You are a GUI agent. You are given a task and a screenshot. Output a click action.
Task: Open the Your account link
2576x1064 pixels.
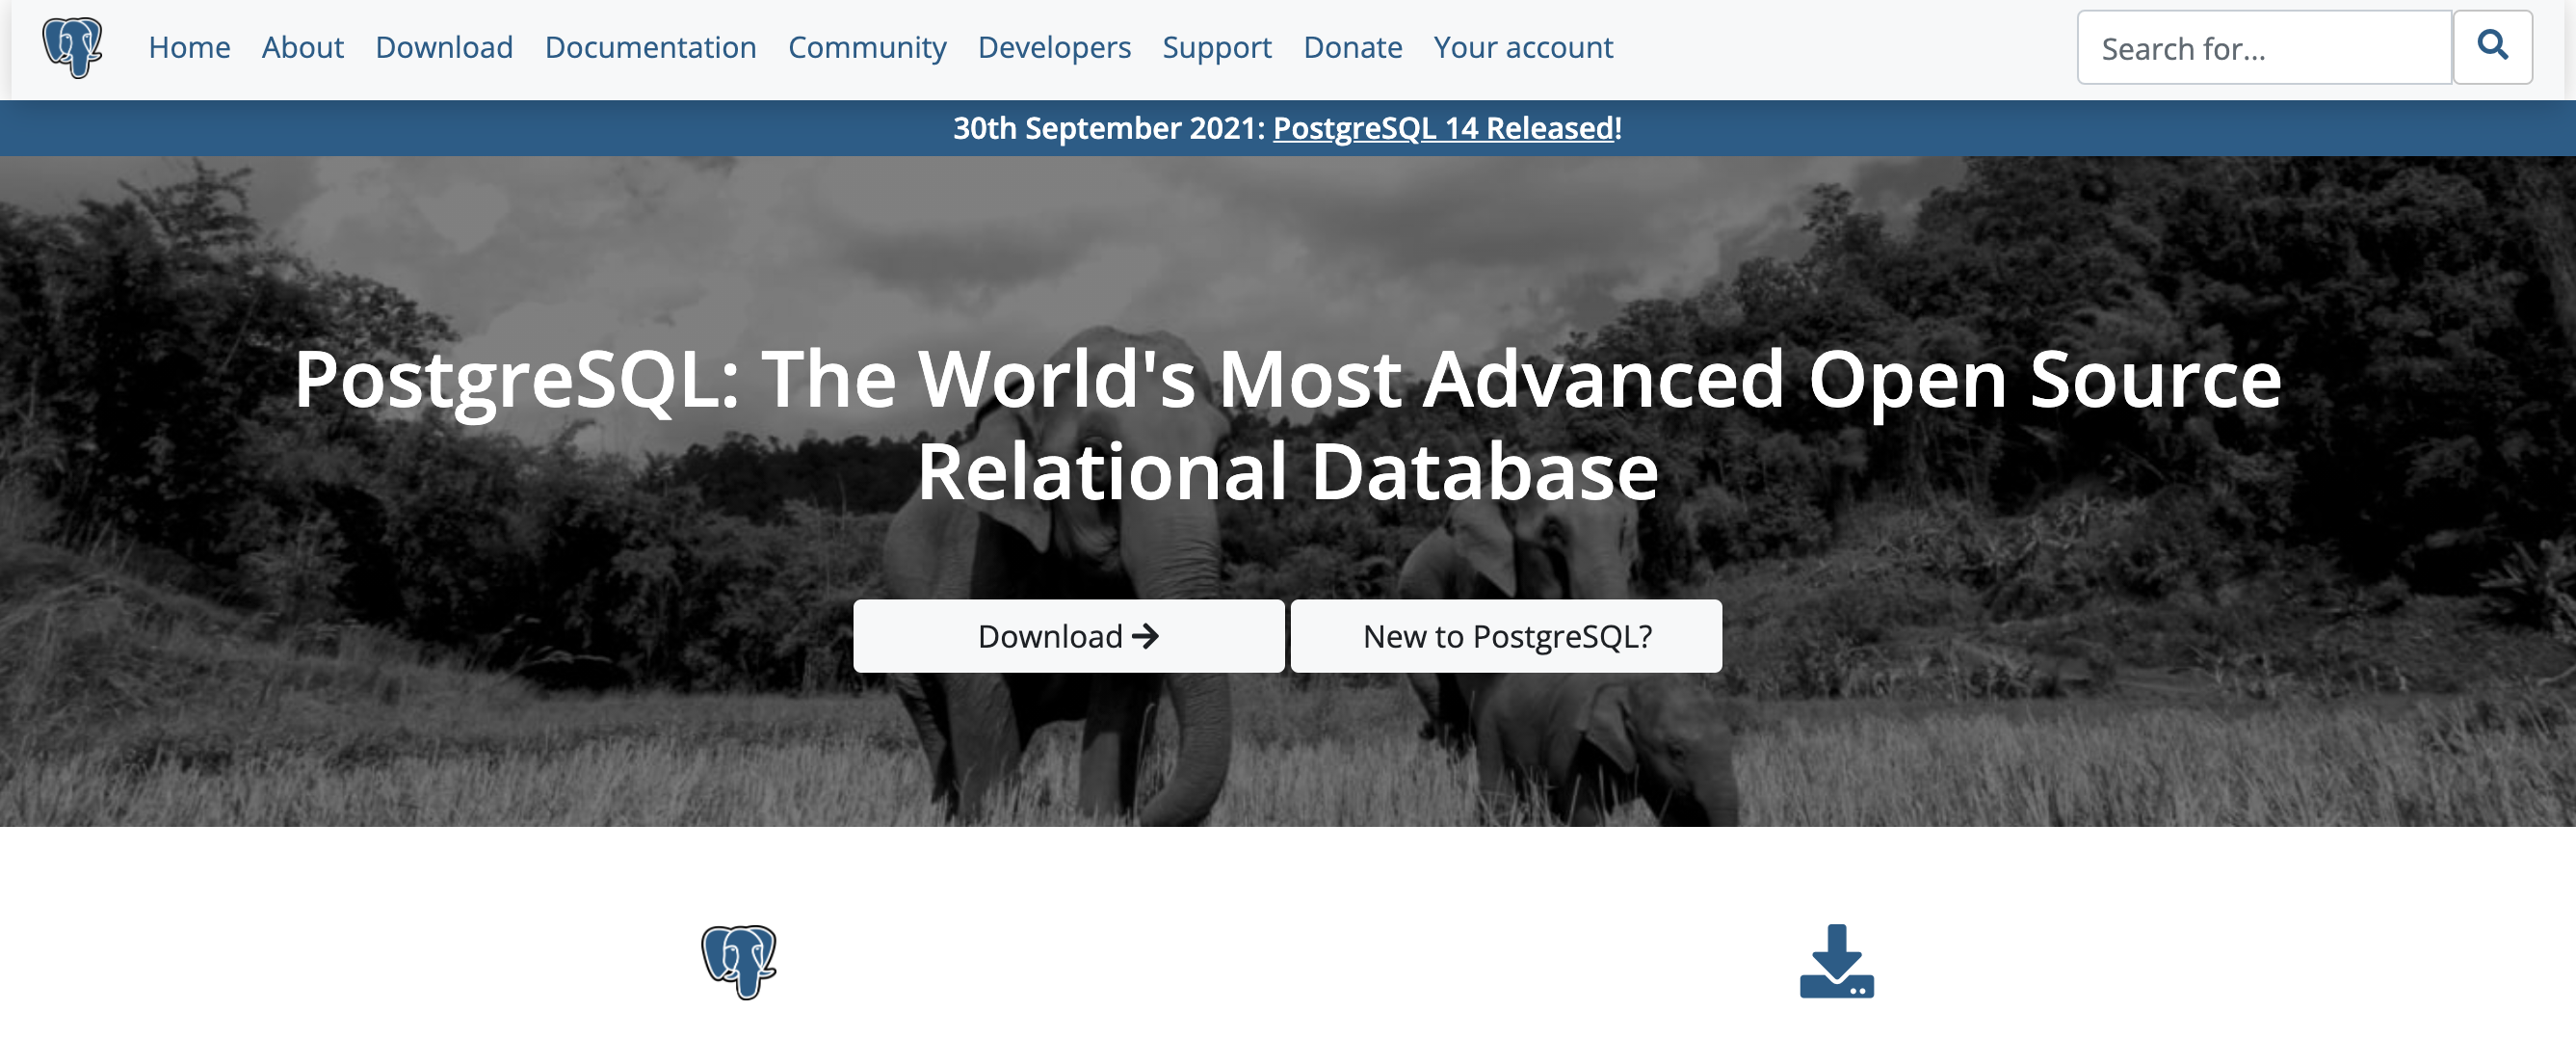(1522, 47)
